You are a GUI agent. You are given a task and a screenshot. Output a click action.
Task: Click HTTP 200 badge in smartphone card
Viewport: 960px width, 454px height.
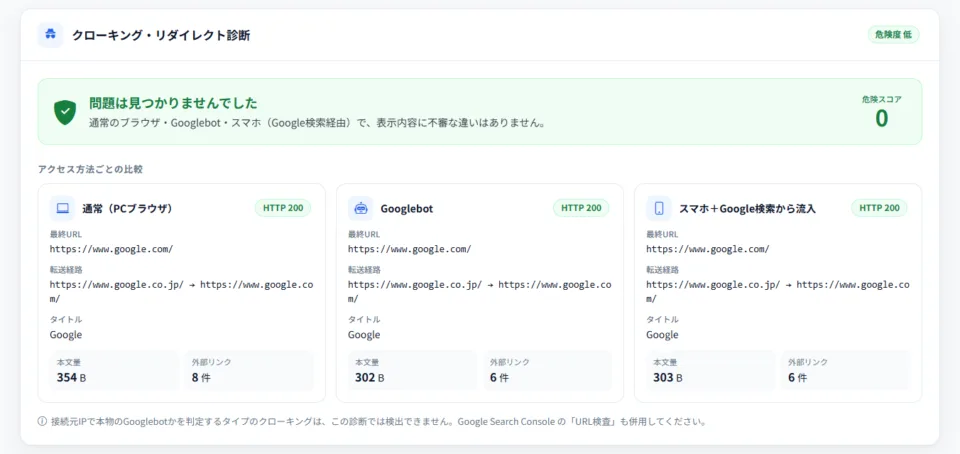tap(879, 208)
